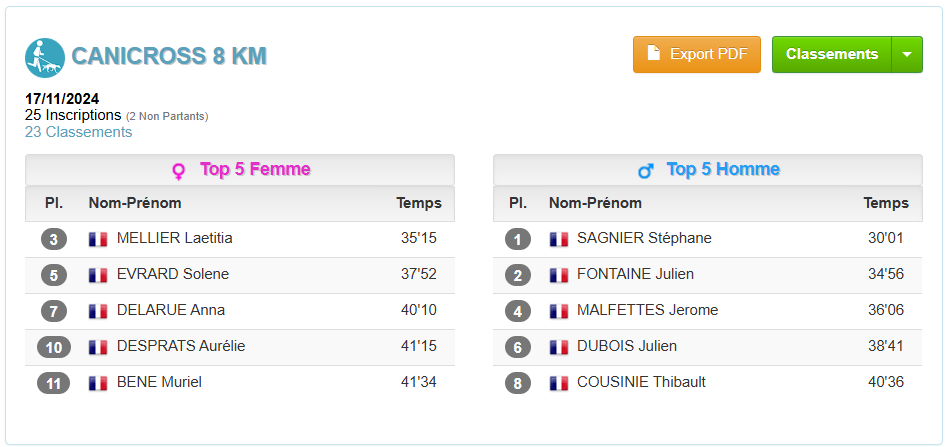The image size is (945, 447).
Task: Click the French flag beside SAGNIER Stéphane
Action: (x=559, y=239)
